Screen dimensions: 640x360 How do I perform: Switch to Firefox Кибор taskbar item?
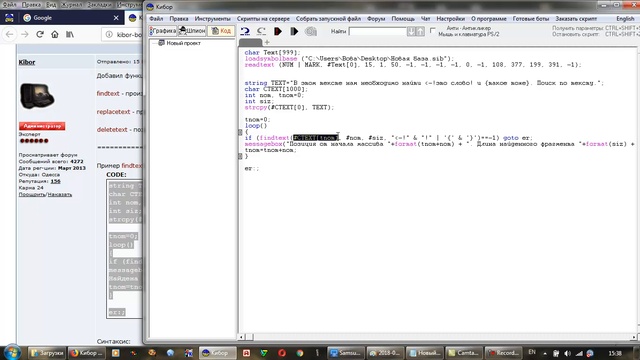tap(86, 353)
